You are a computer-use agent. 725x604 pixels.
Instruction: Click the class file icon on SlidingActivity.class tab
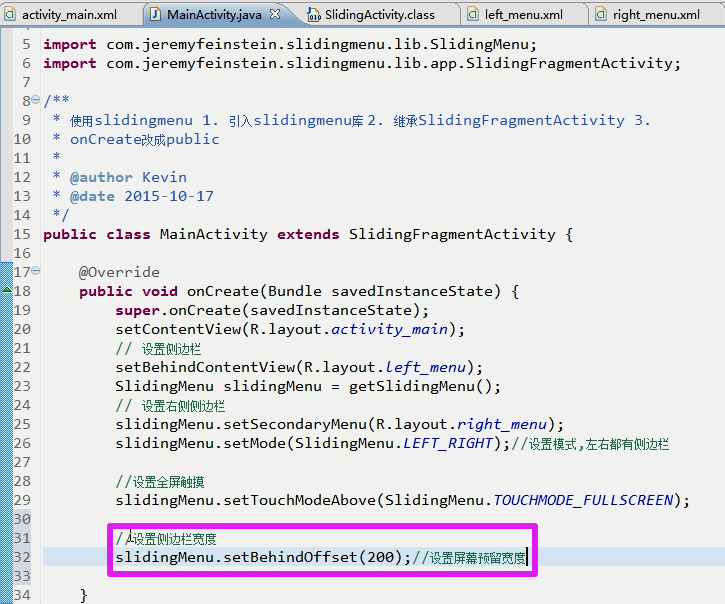click(314, 15)
